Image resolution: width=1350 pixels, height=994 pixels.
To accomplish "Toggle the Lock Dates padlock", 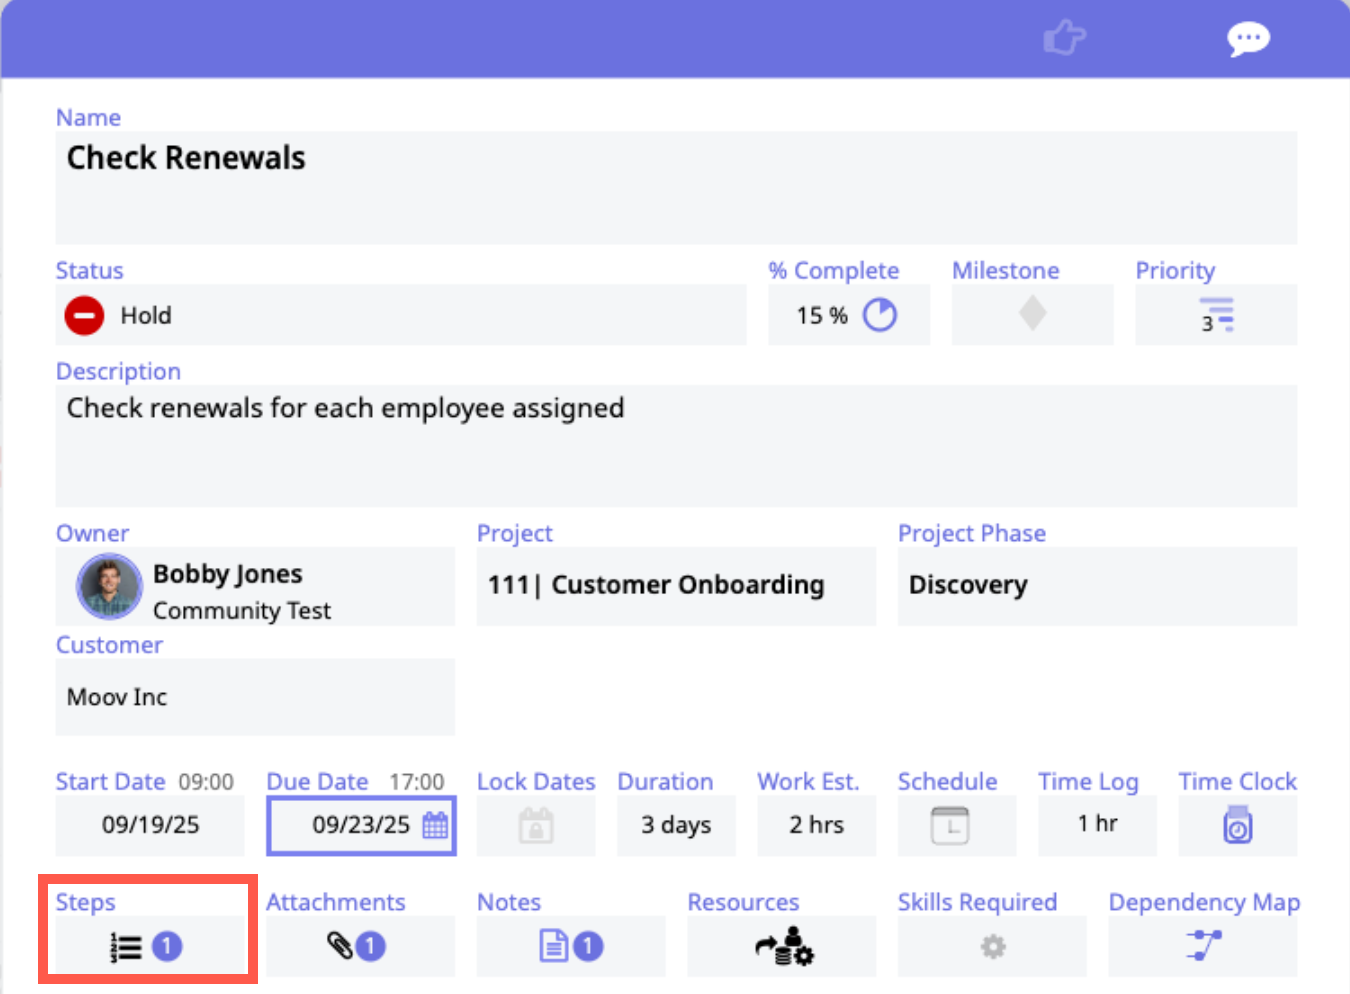I will coord(535,826).
